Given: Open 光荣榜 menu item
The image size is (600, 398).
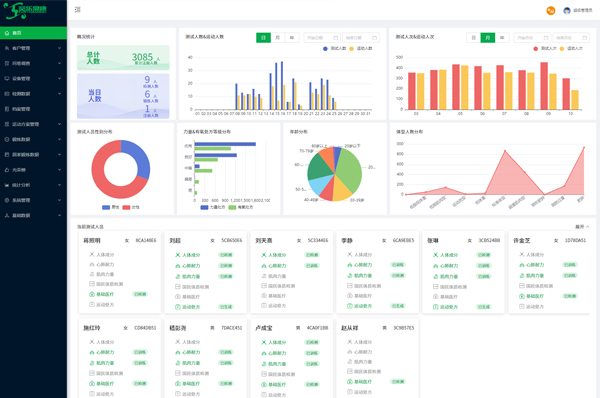Looking at the screenshot, I should click(33, 170).
